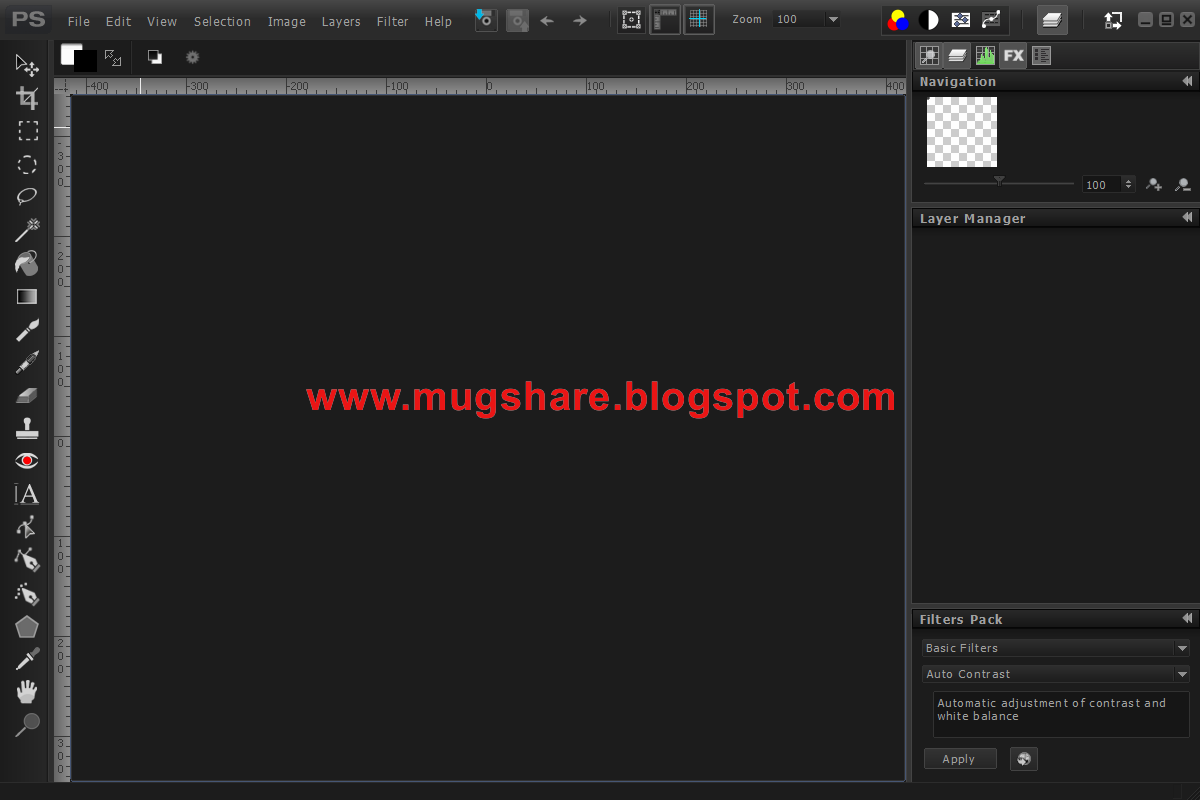Open the Zoom level dropdown arrow

coord(833,19)
